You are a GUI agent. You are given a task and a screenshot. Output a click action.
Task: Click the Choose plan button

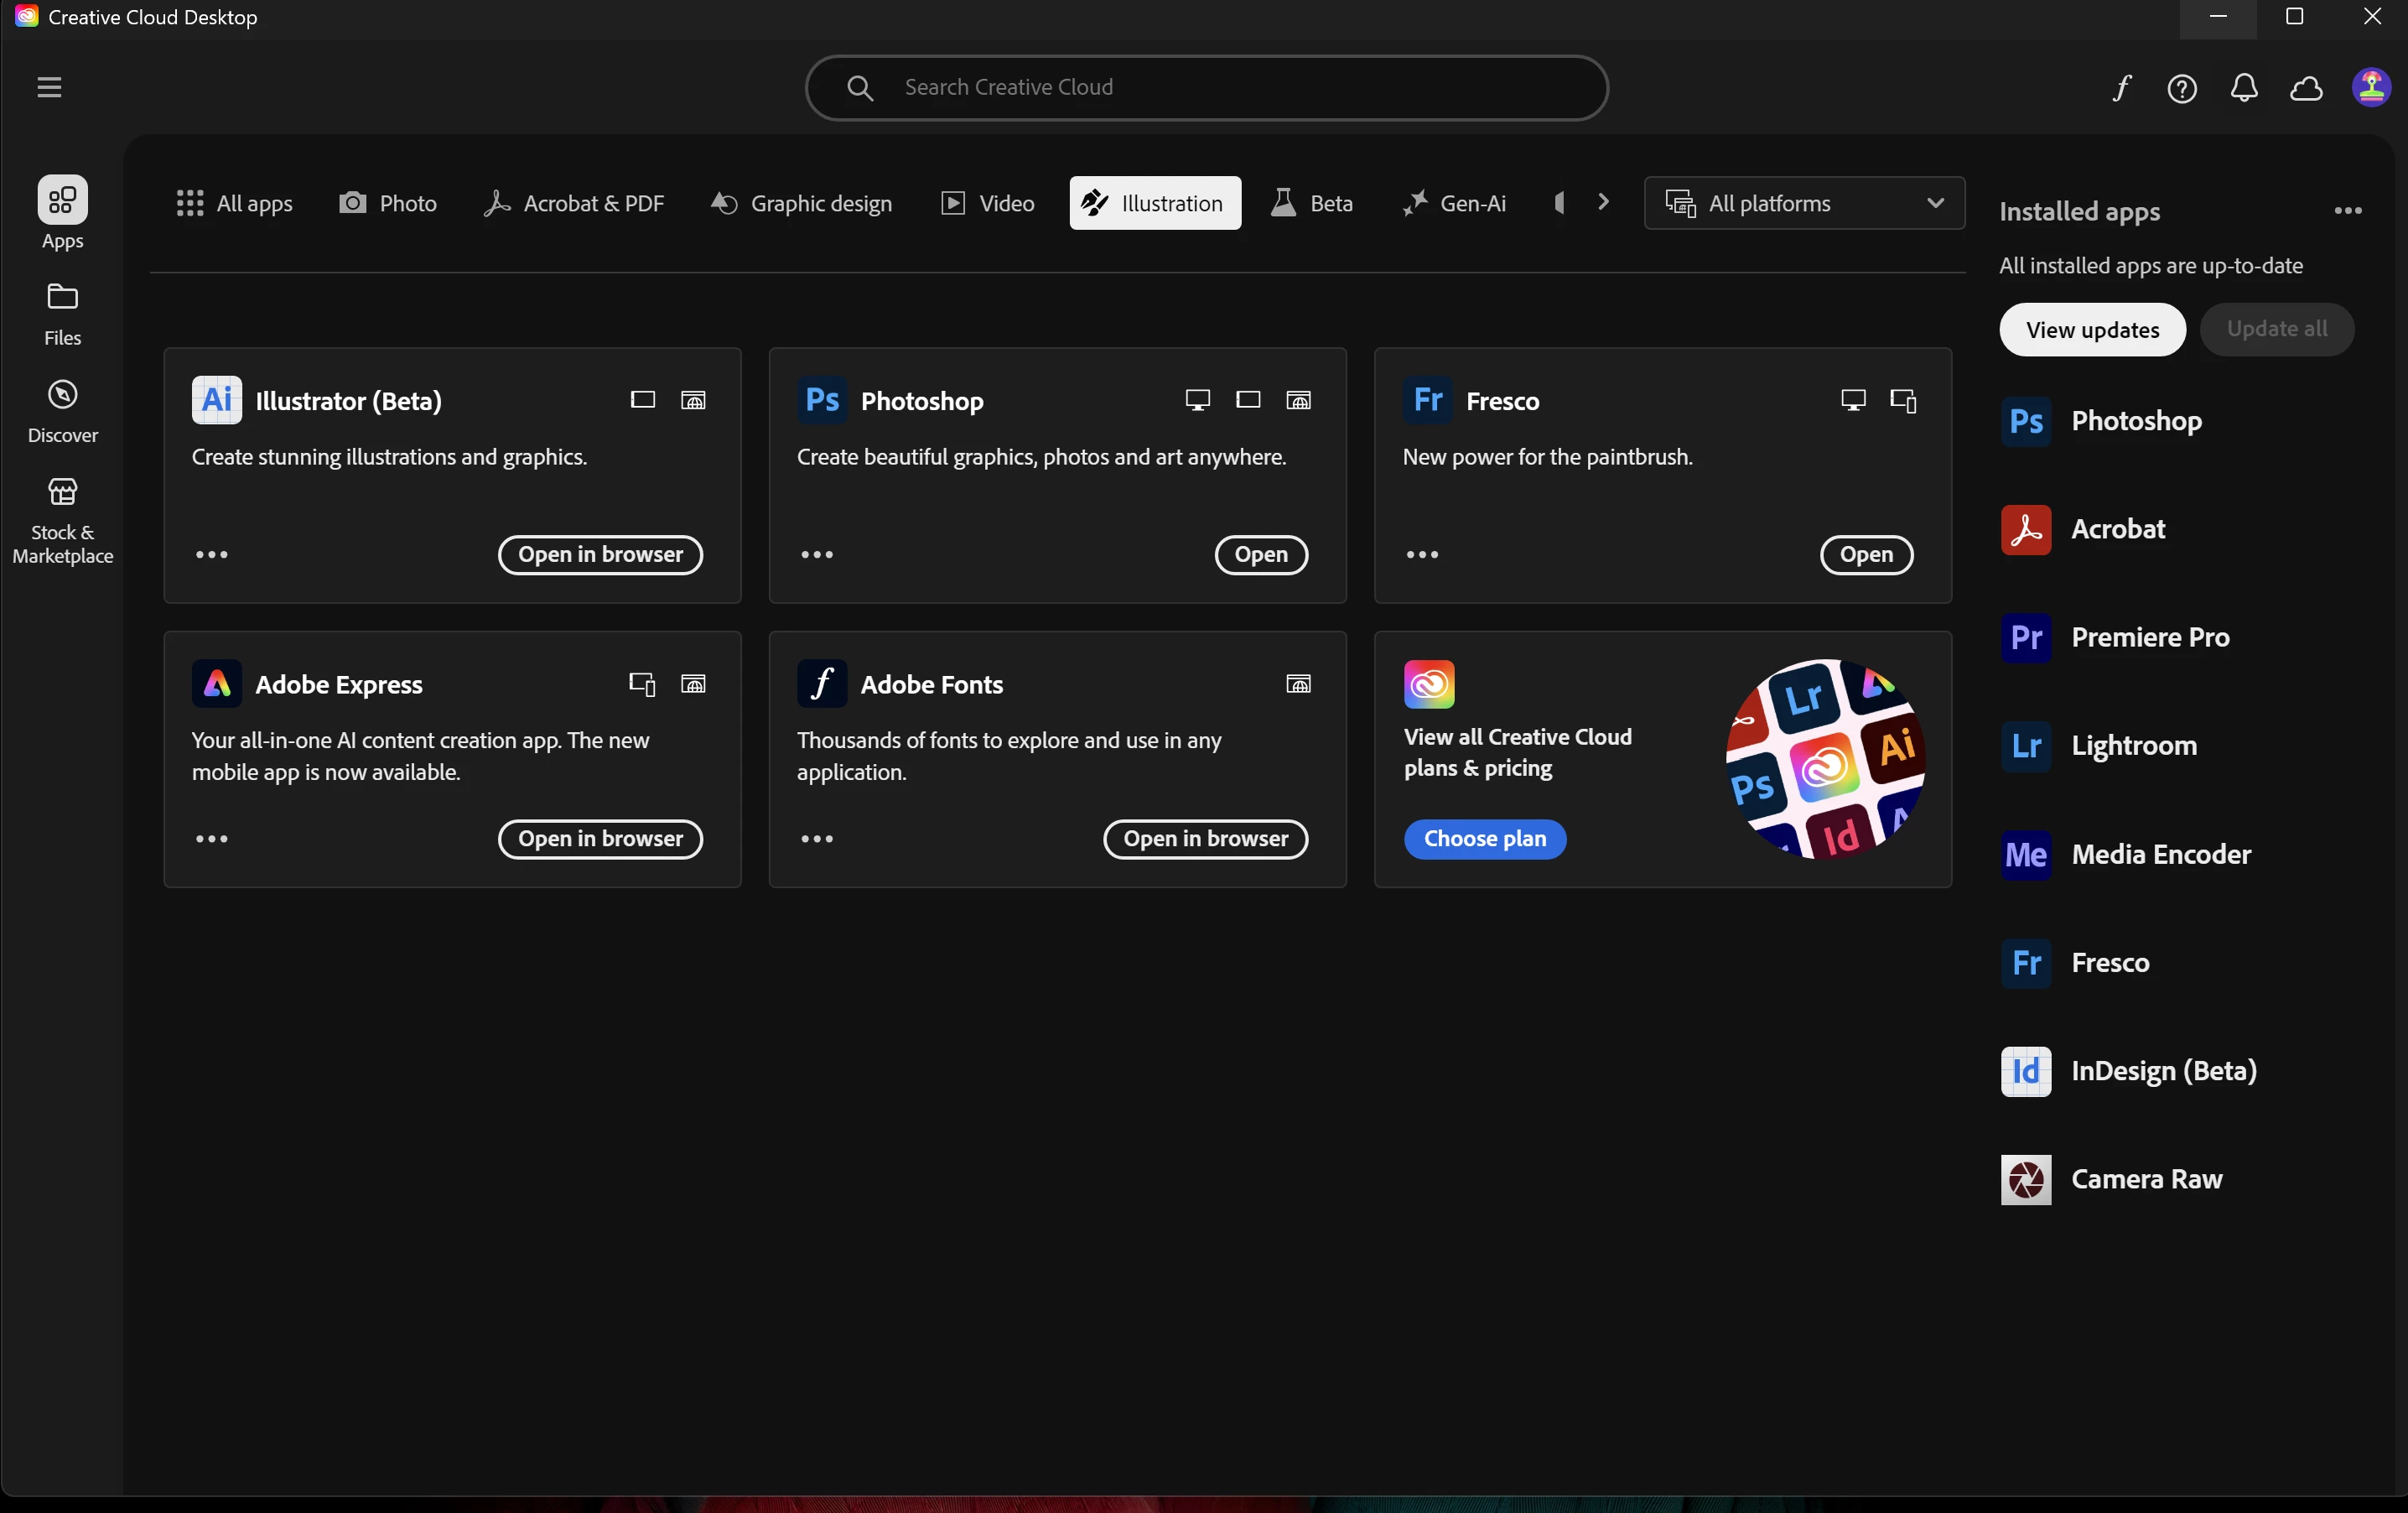[1484, 838]
